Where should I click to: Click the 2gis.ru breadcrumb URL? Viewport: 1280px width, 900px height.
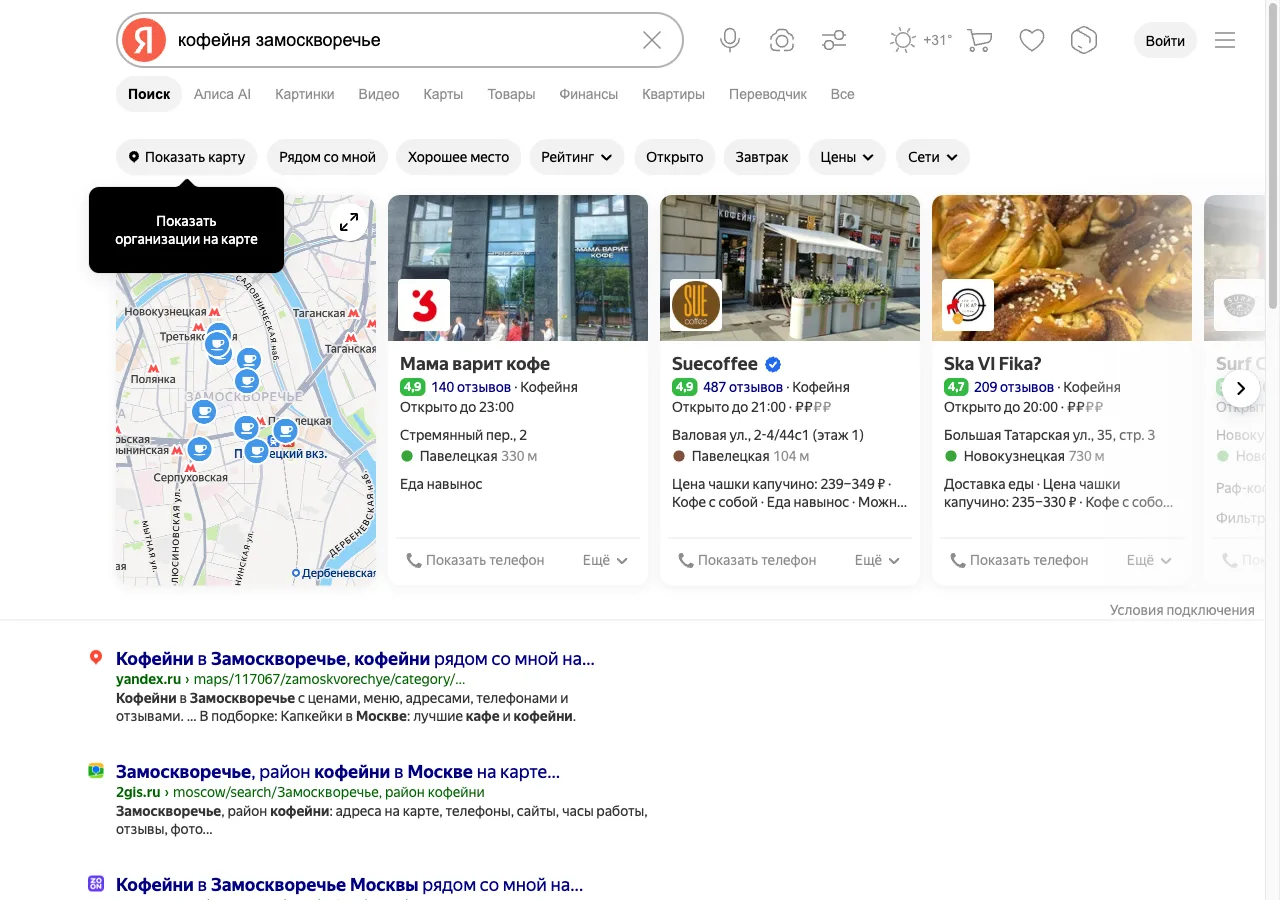coord(300,792)
